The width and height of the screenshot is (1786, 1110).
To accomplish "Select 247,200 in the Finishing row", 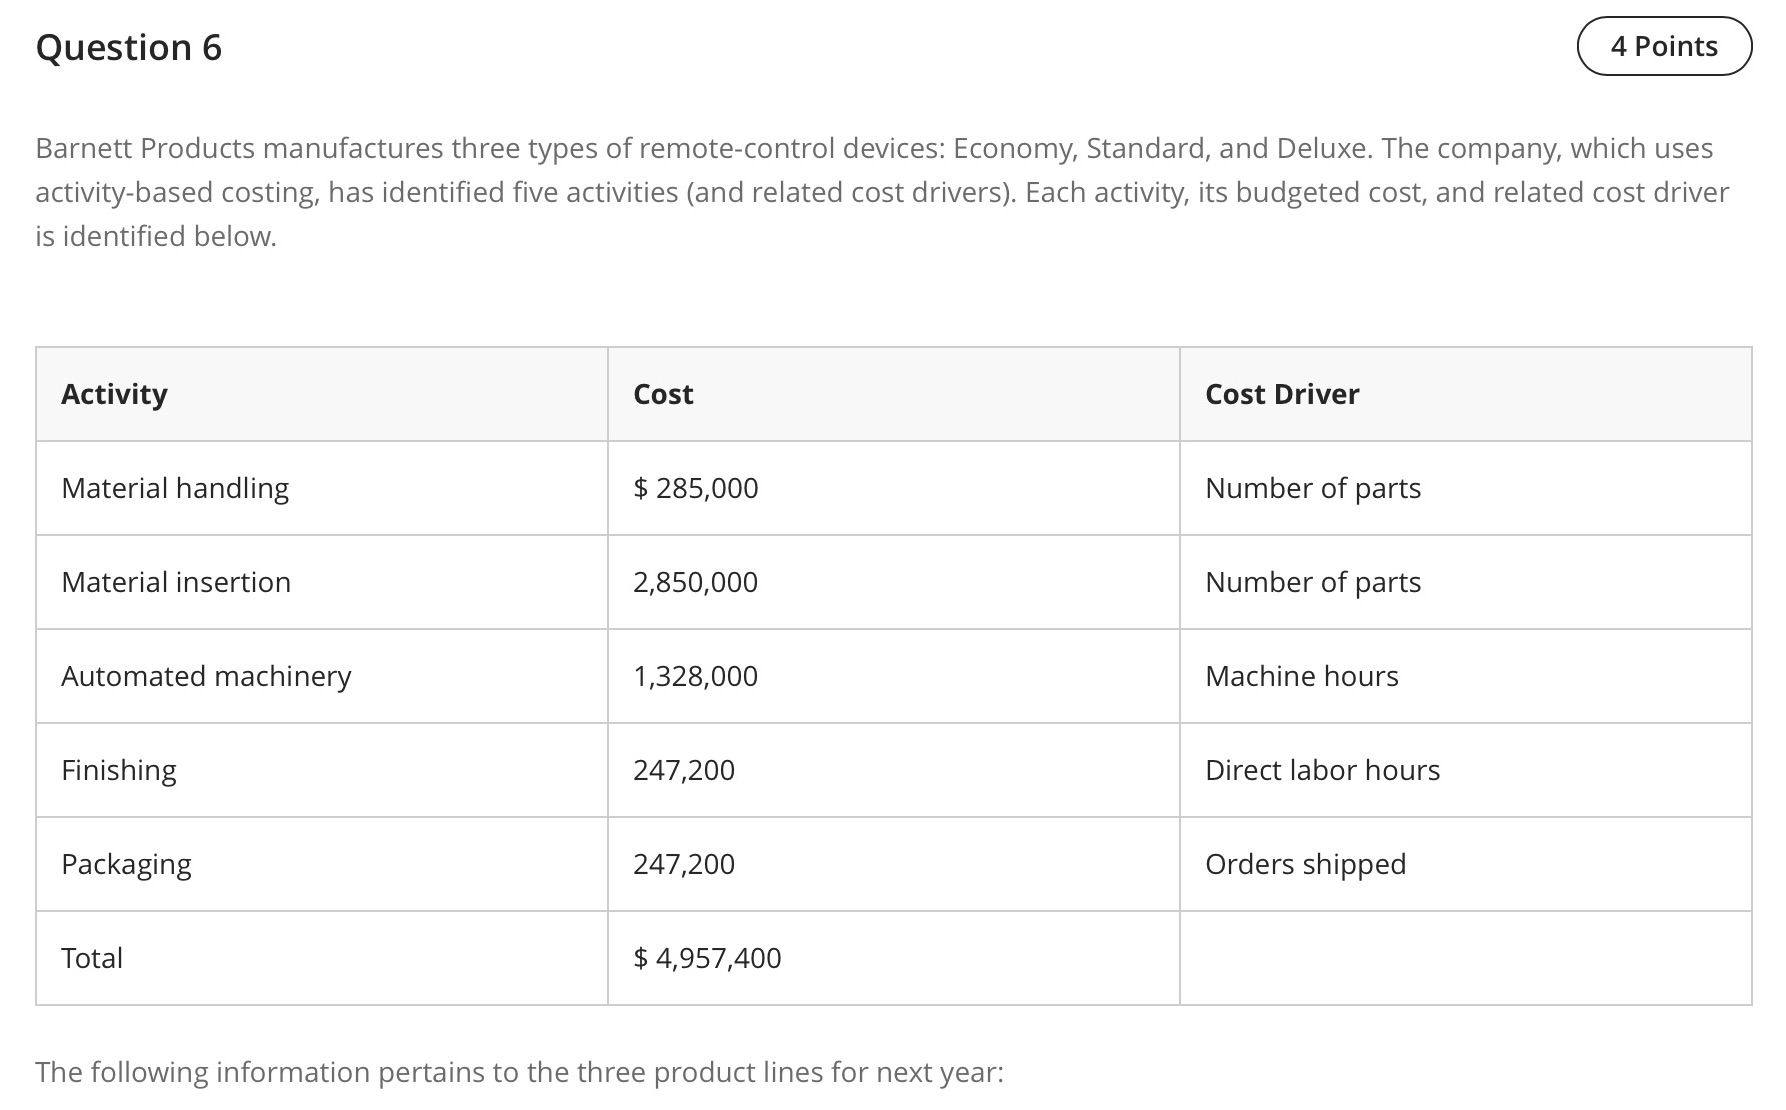I will (x=893, y=770).
